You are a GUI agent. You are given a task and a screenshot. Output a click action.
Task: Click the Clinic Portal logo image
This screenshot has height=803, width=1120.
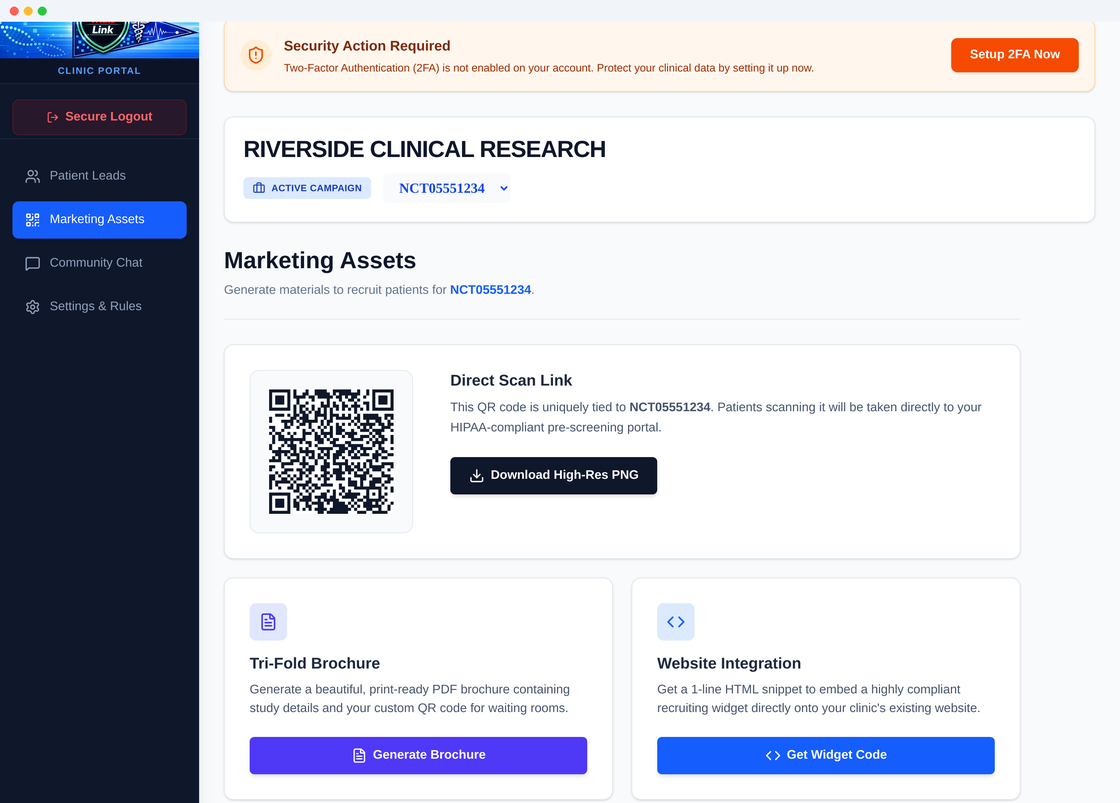tap(99, 40)
